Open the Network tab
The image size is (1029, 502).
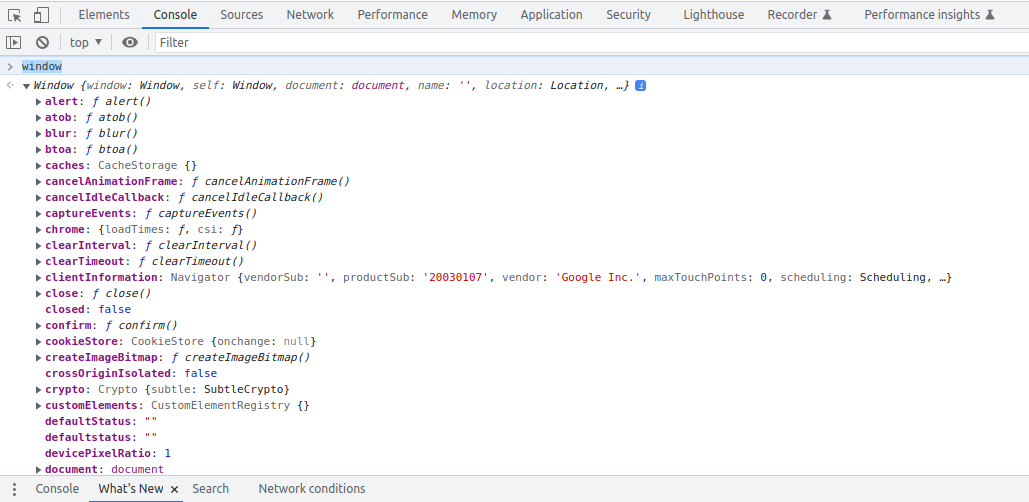click(x=310, y=14)
